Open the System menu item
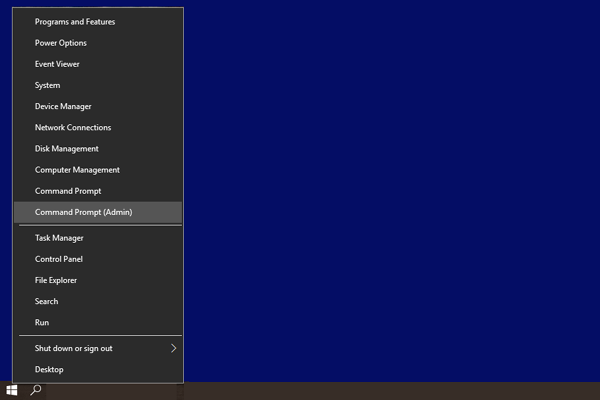Image resolution: width=600 pixels, height=400 pixels. 98,85
